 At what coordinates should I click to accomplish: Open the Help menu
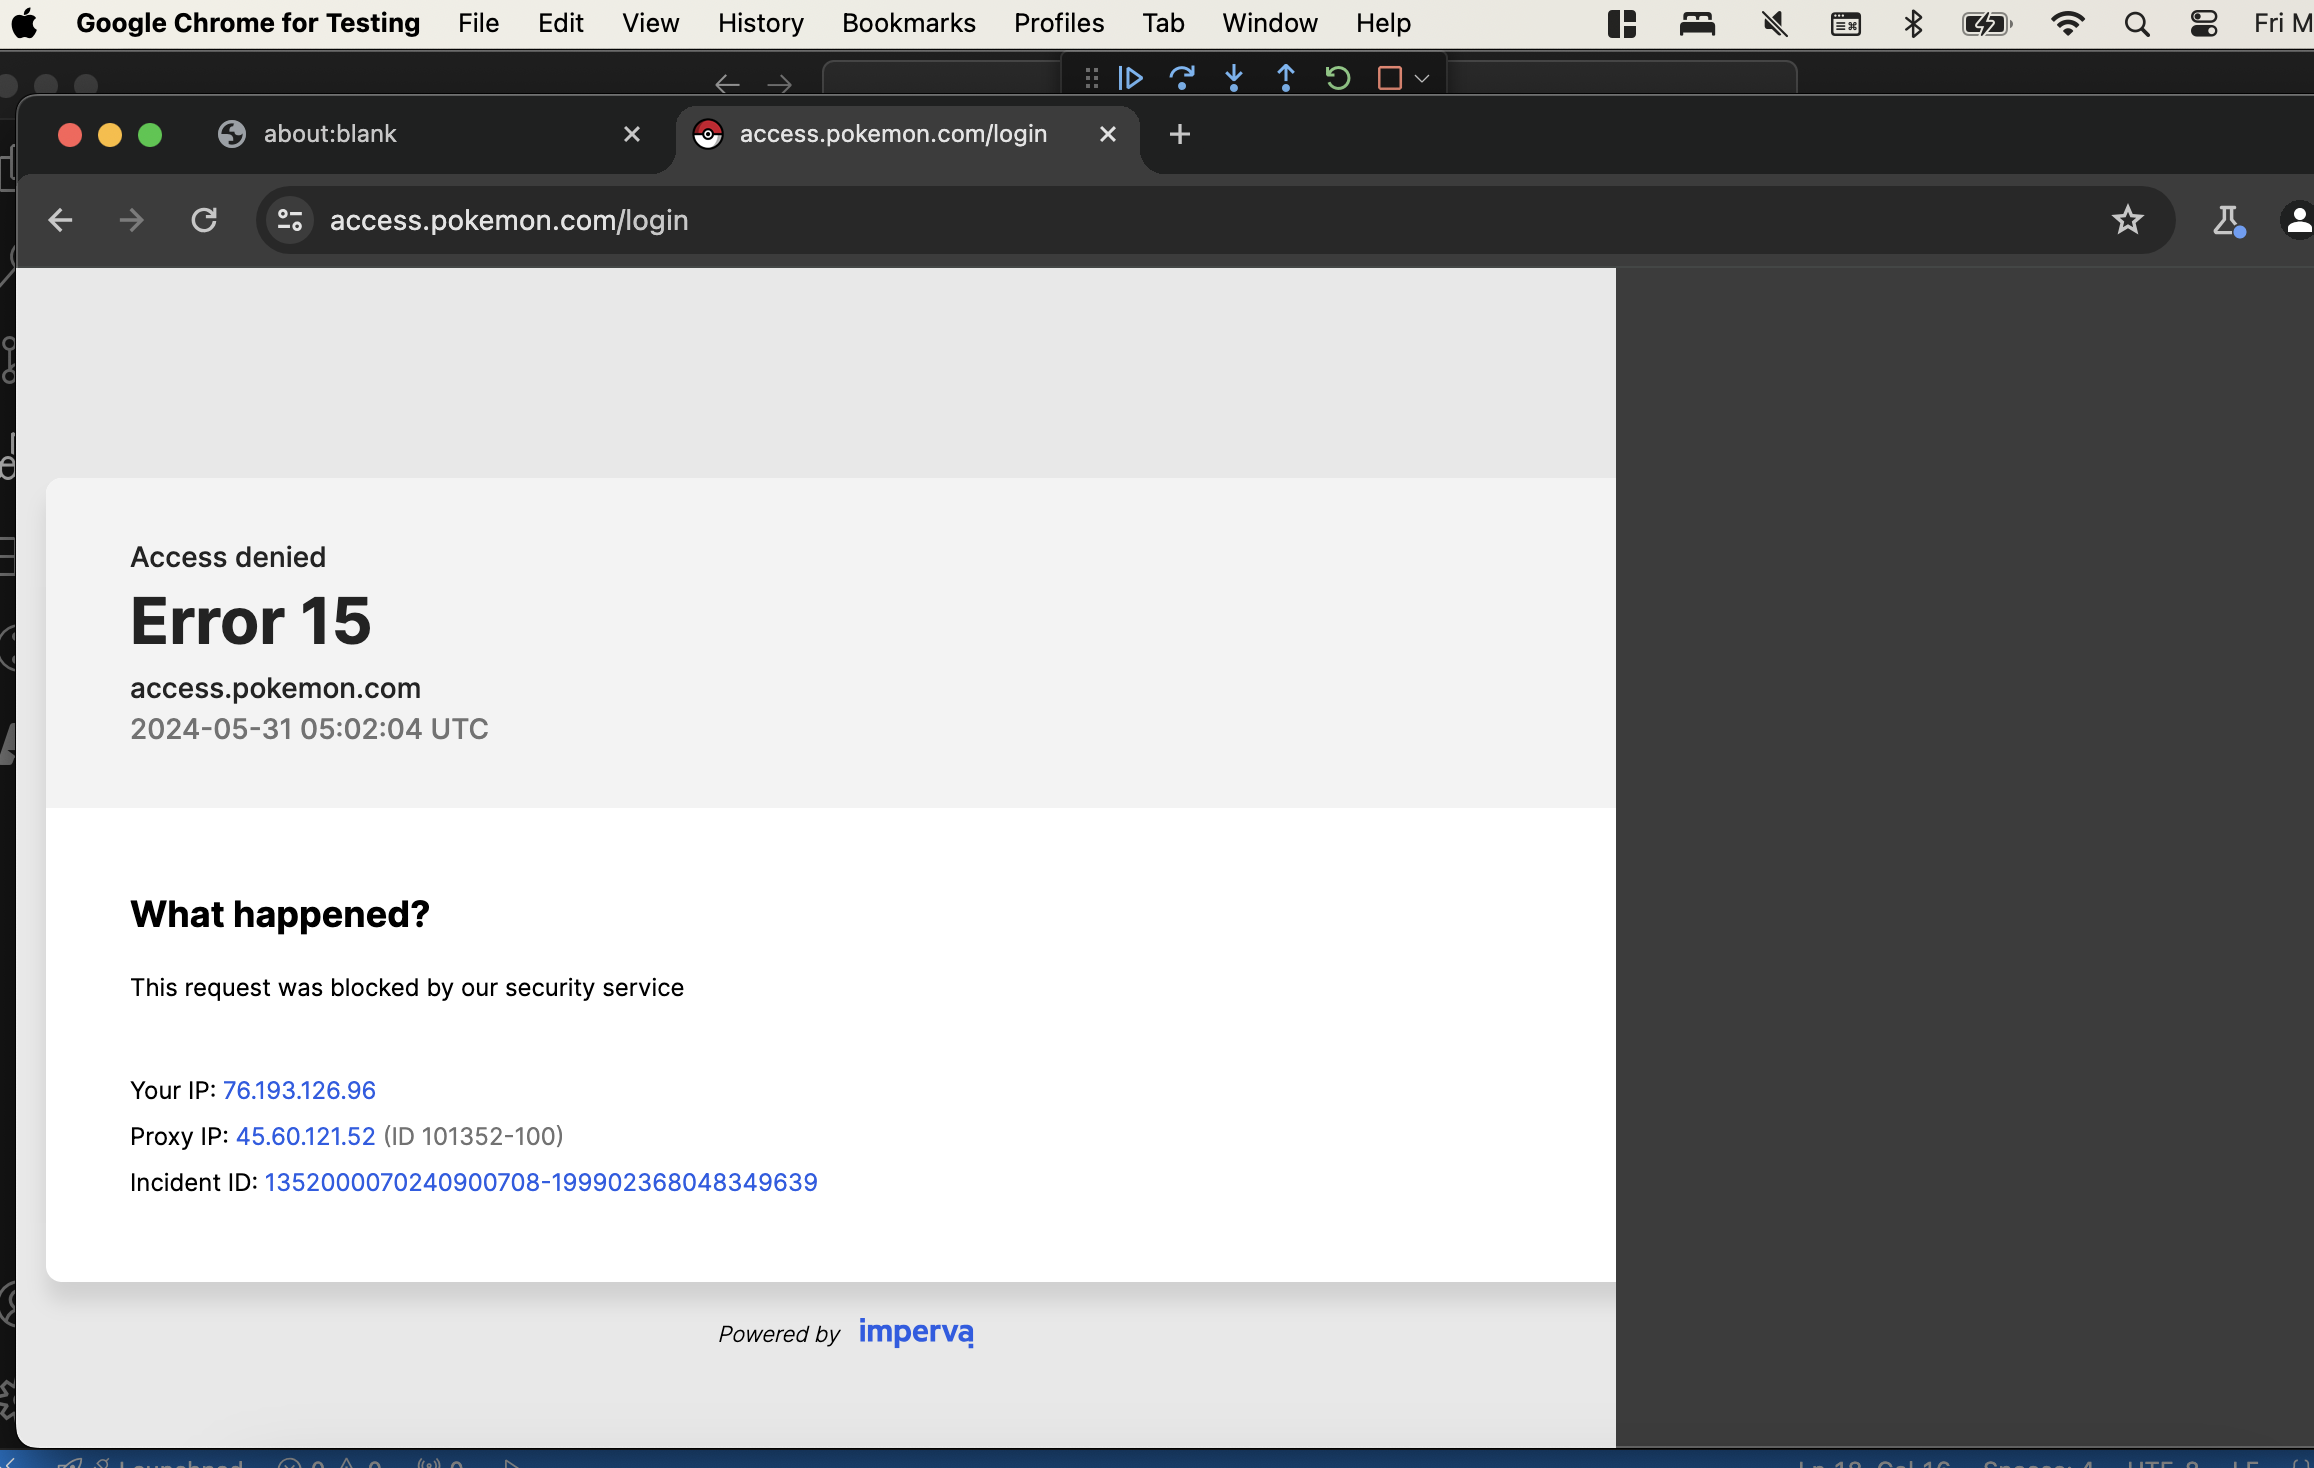tap(1383, 23)
